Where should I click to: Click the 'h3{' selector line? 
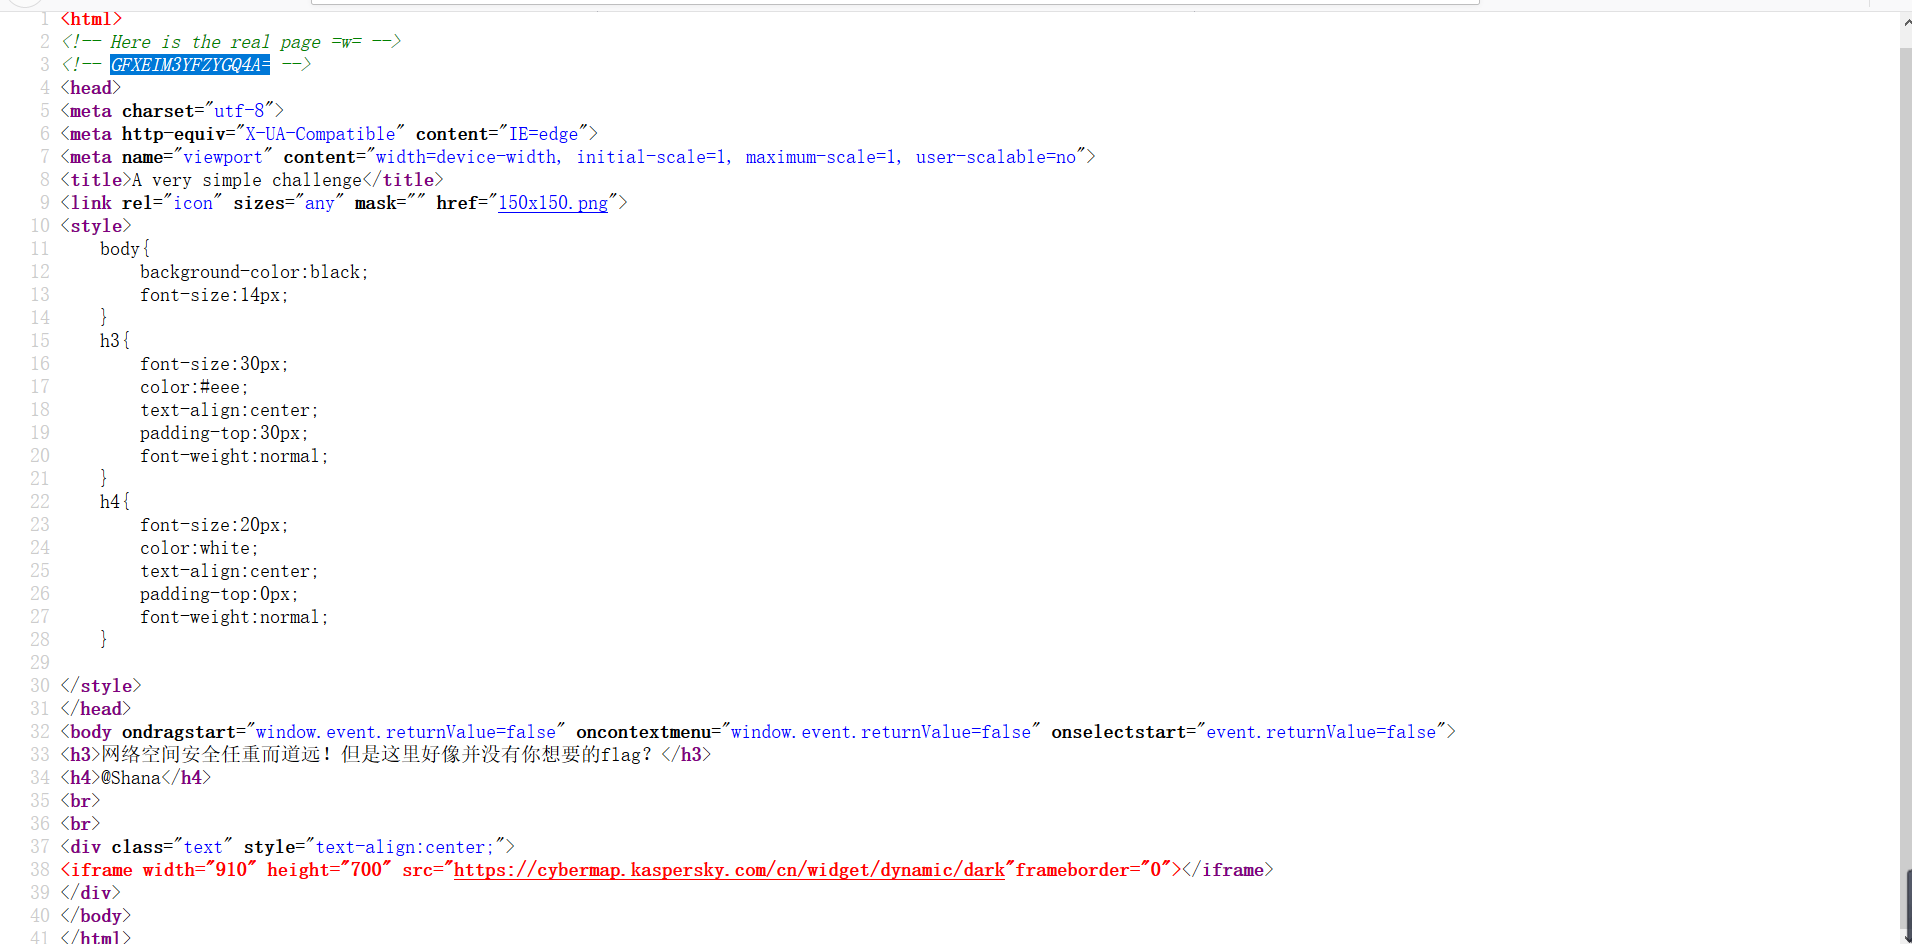point(115,341)
